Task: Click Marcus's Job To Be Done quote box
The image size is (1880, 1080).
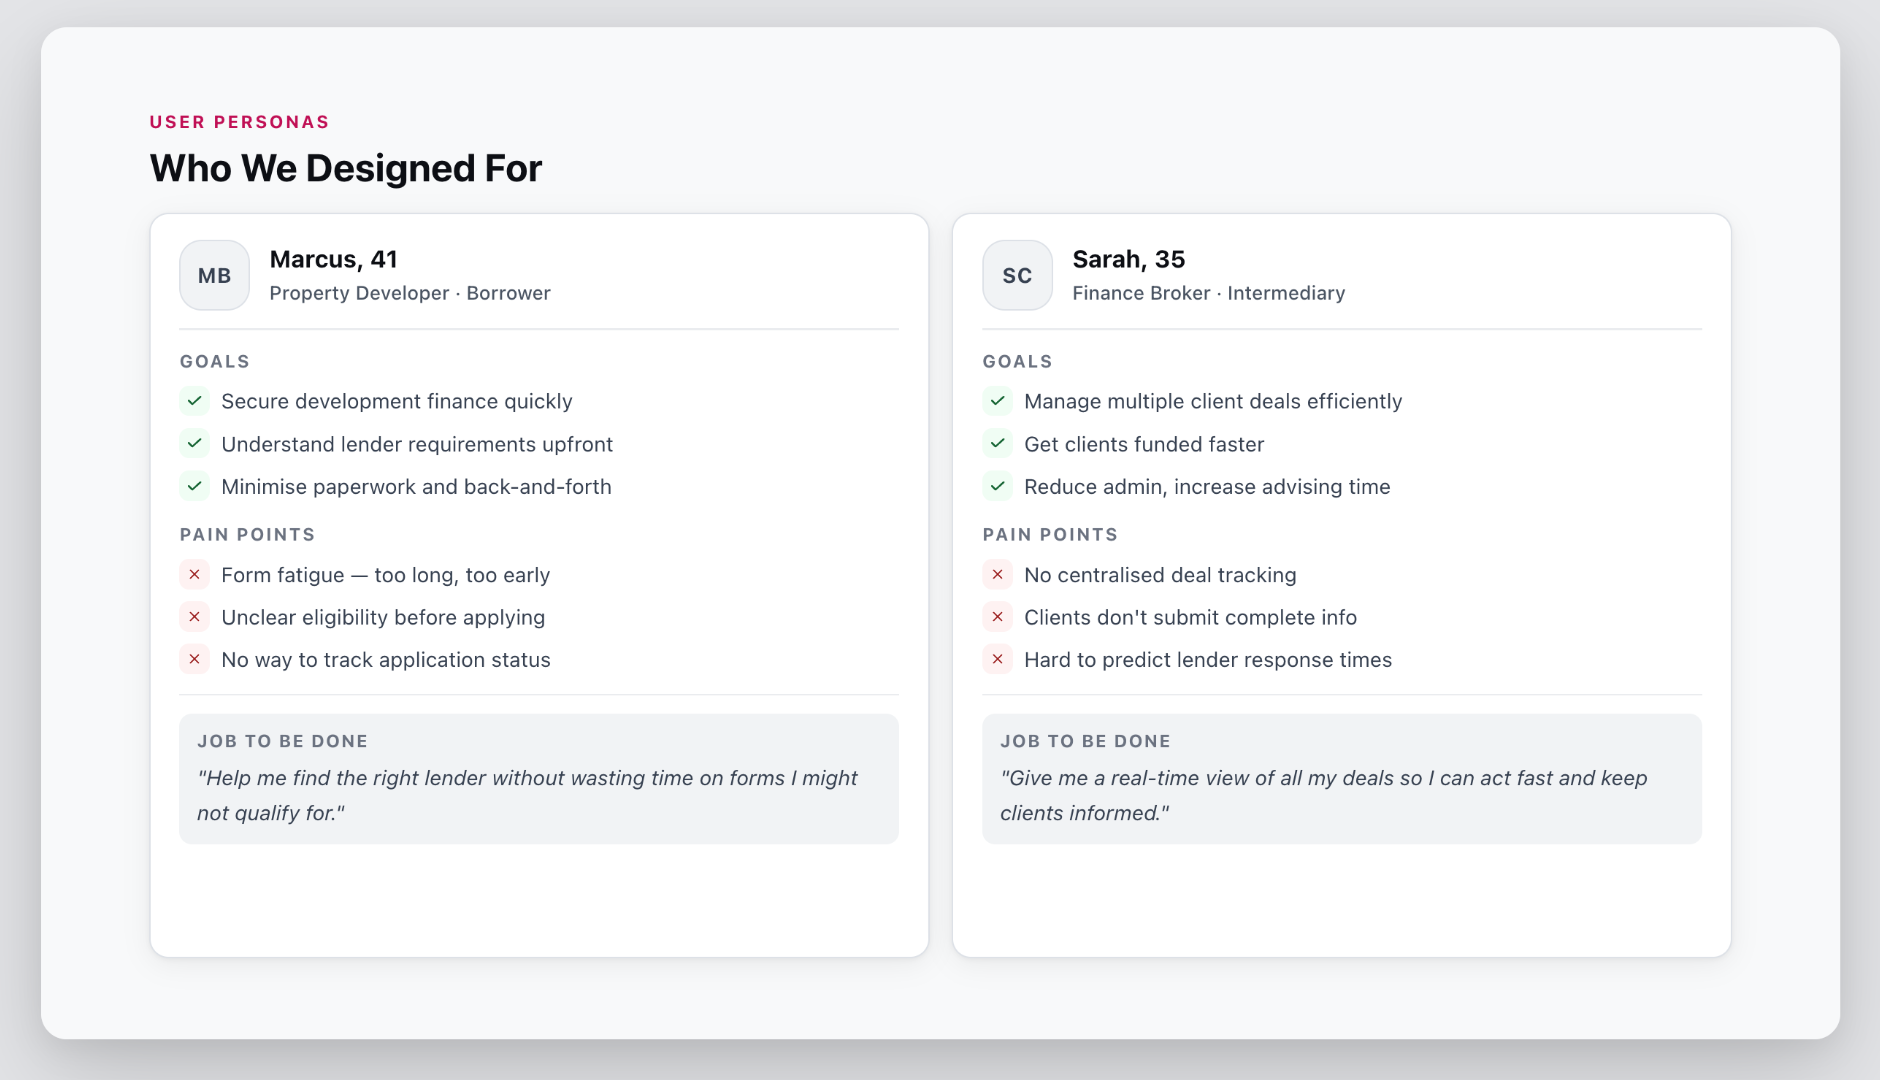Action: click(x=539, y=779)
